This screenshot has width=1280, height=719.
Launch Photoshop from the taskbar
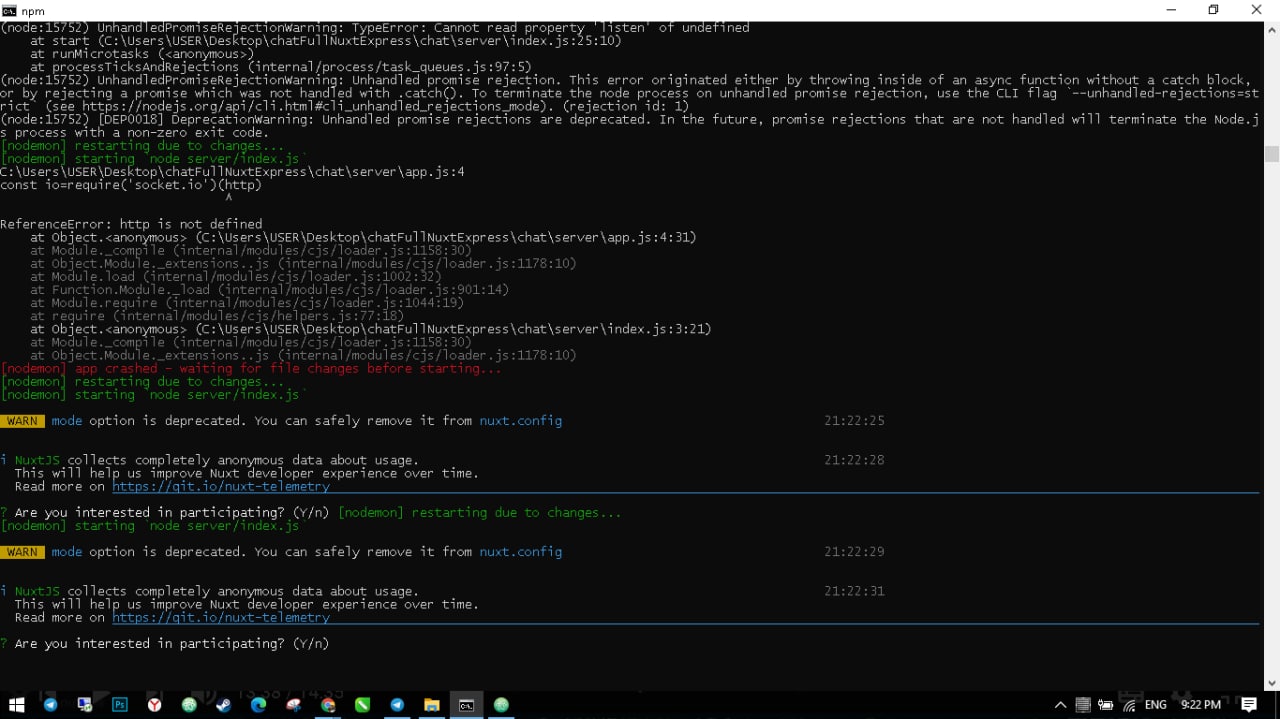click(120, 705)
